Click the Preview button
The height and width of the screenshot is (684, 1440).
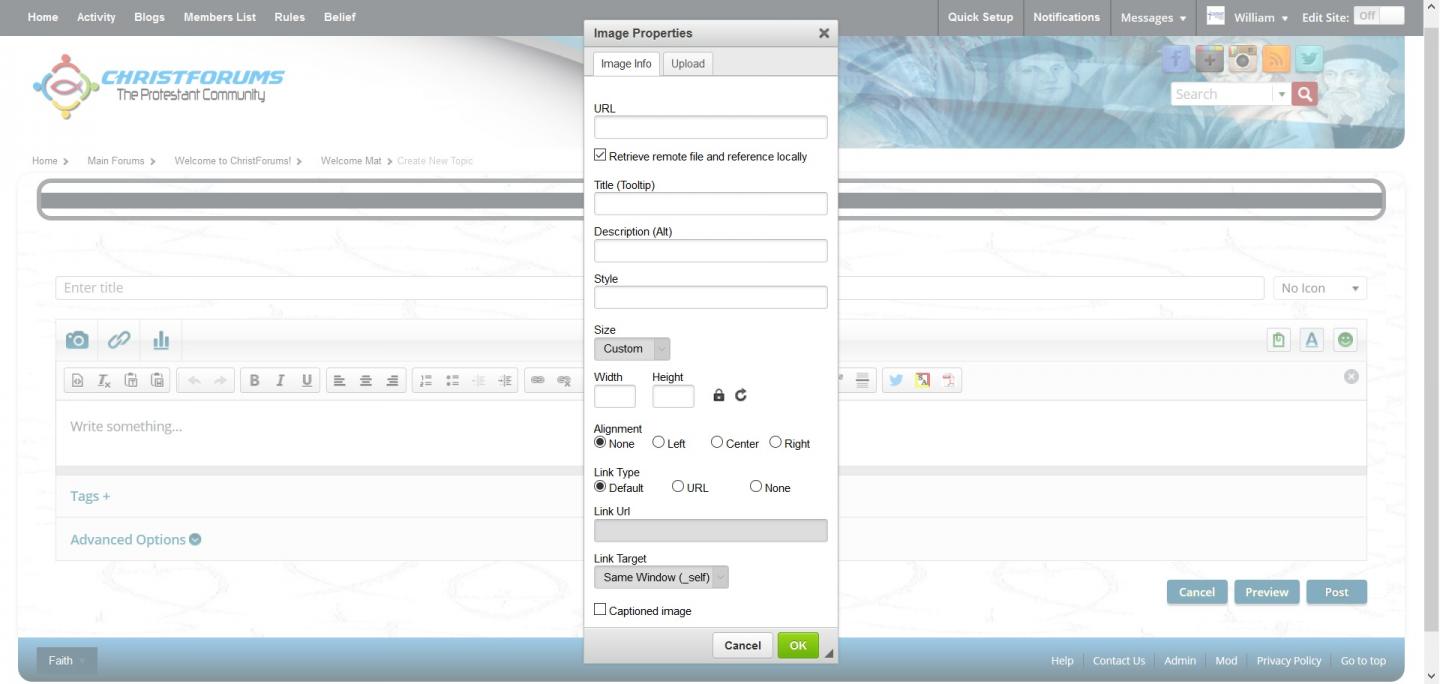[x=1267, y=592]
